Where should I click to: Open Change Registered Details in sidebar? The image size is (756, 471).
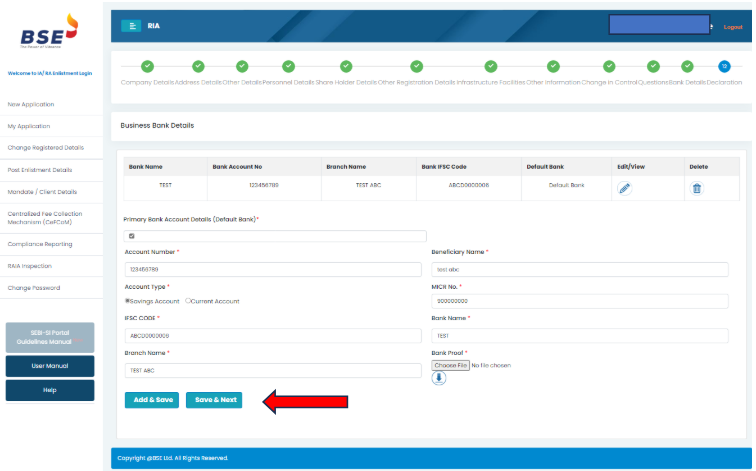[x=46, y=147]
